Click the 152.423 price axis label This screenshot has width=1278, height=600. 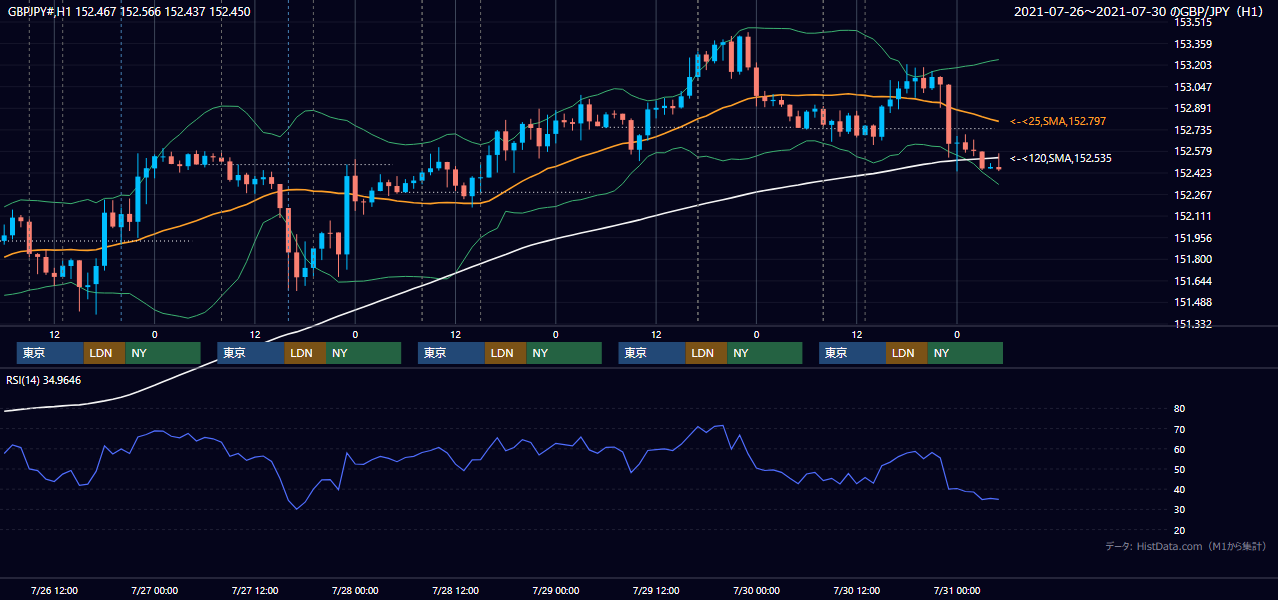(x=1193, y=173)
